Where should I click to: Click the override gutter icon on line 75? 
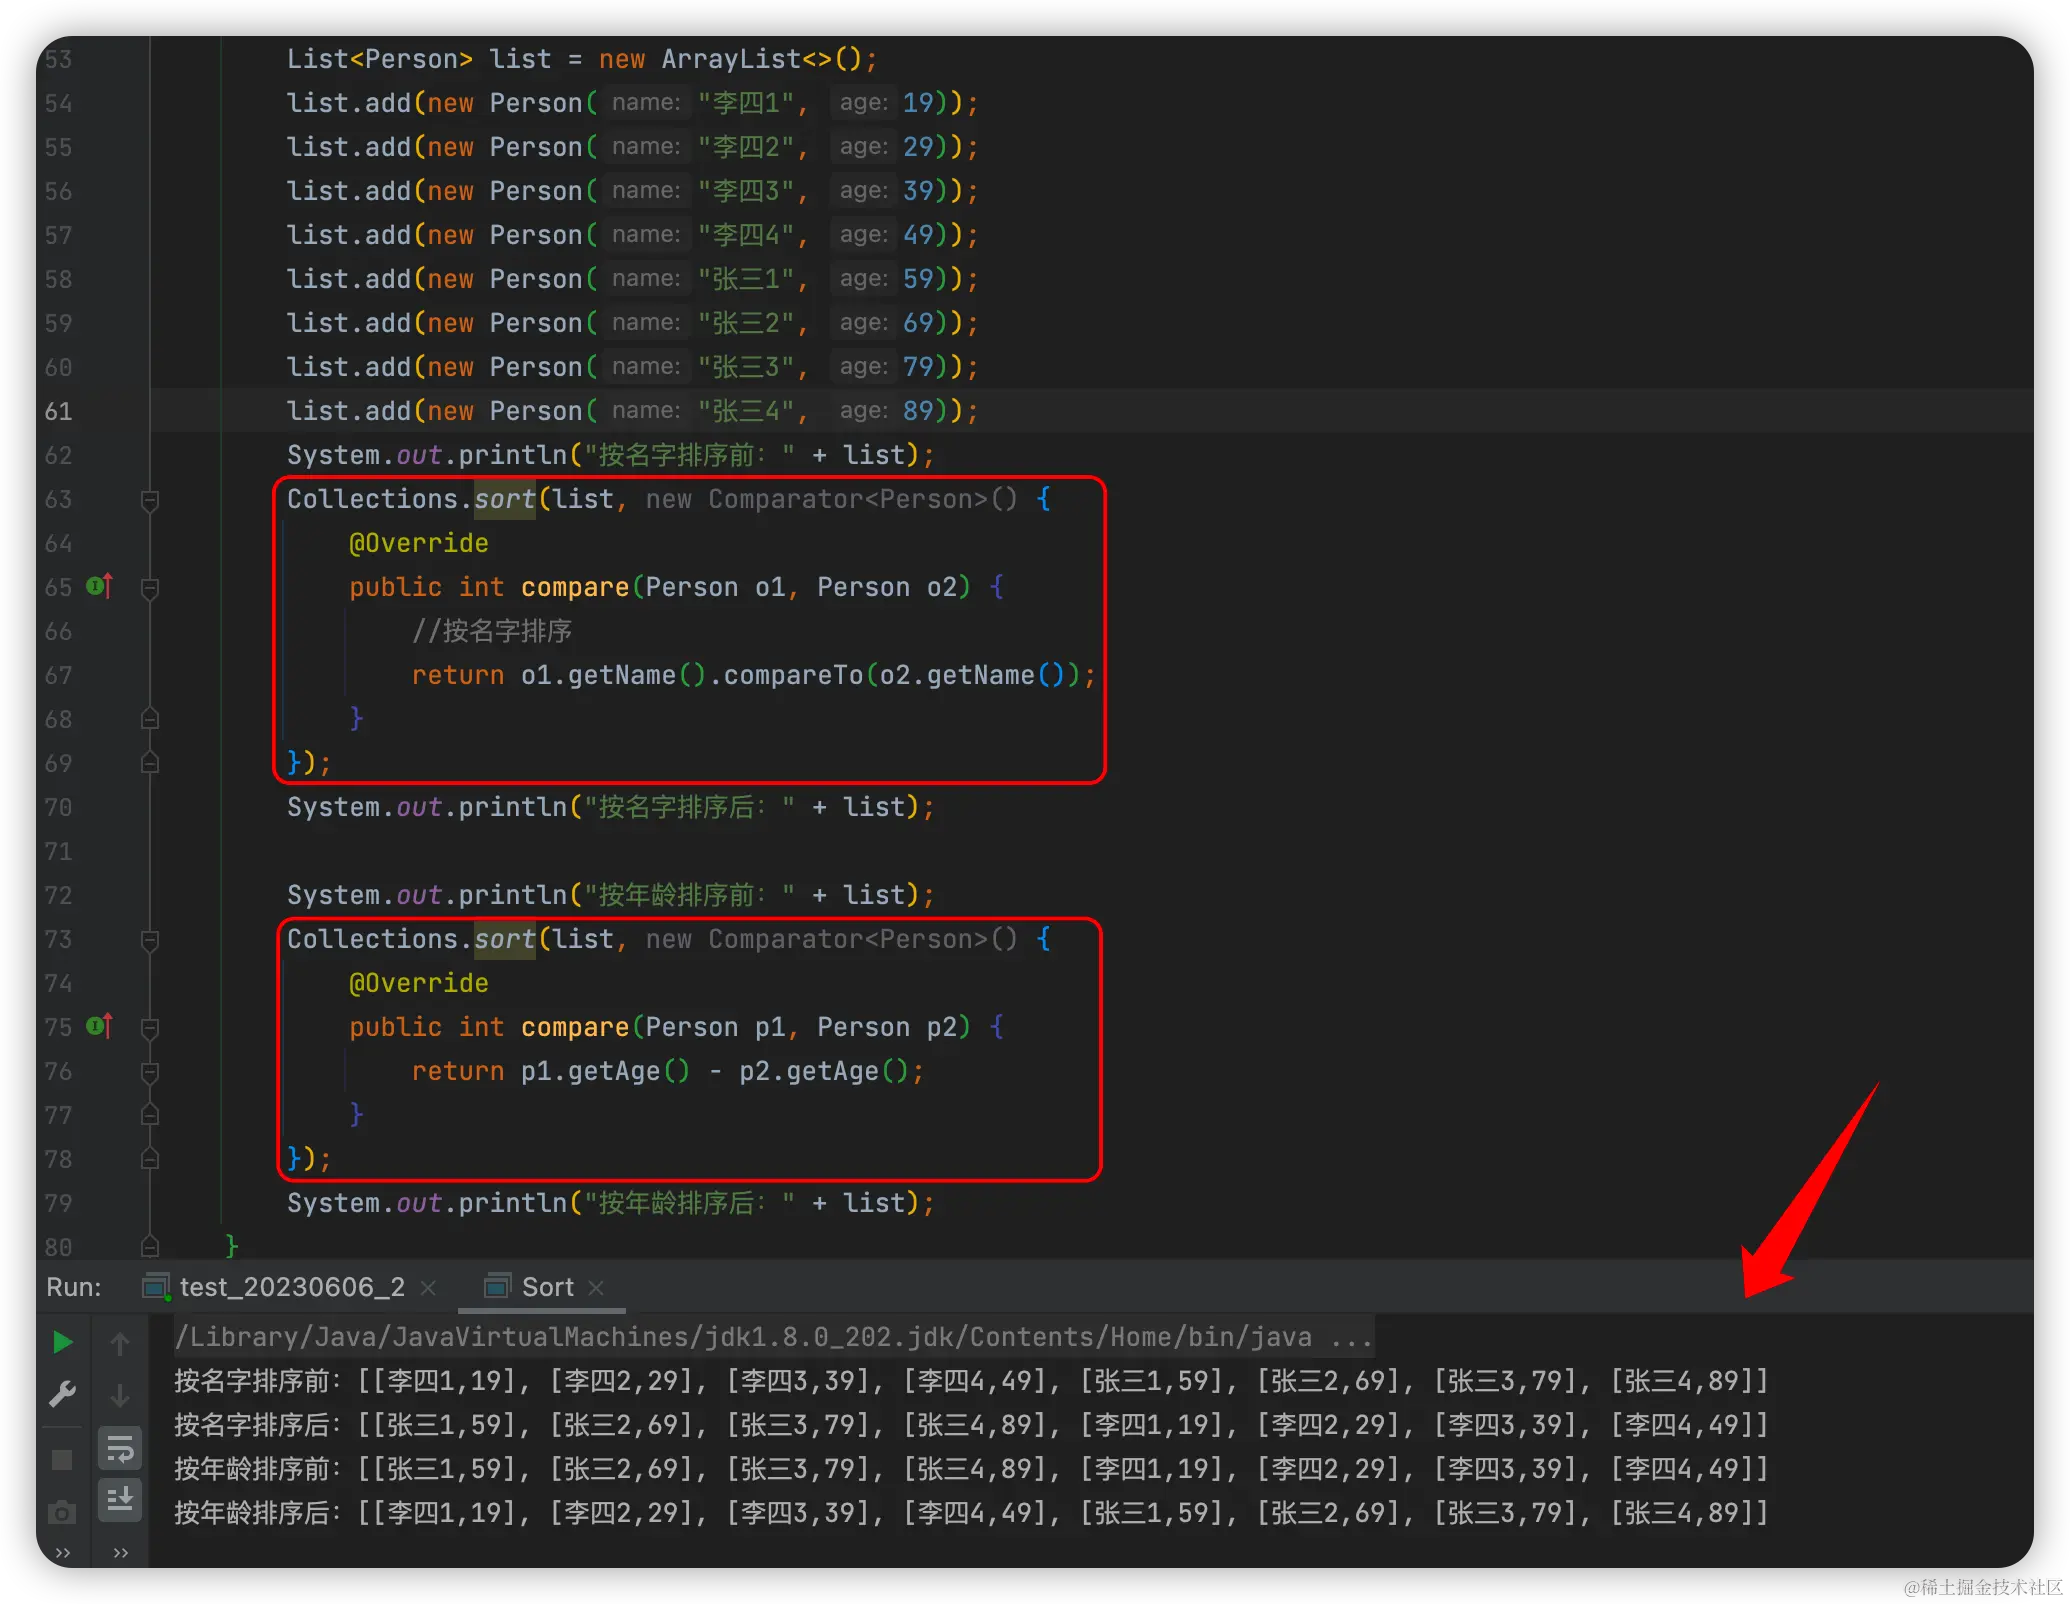pos(99,1026)
